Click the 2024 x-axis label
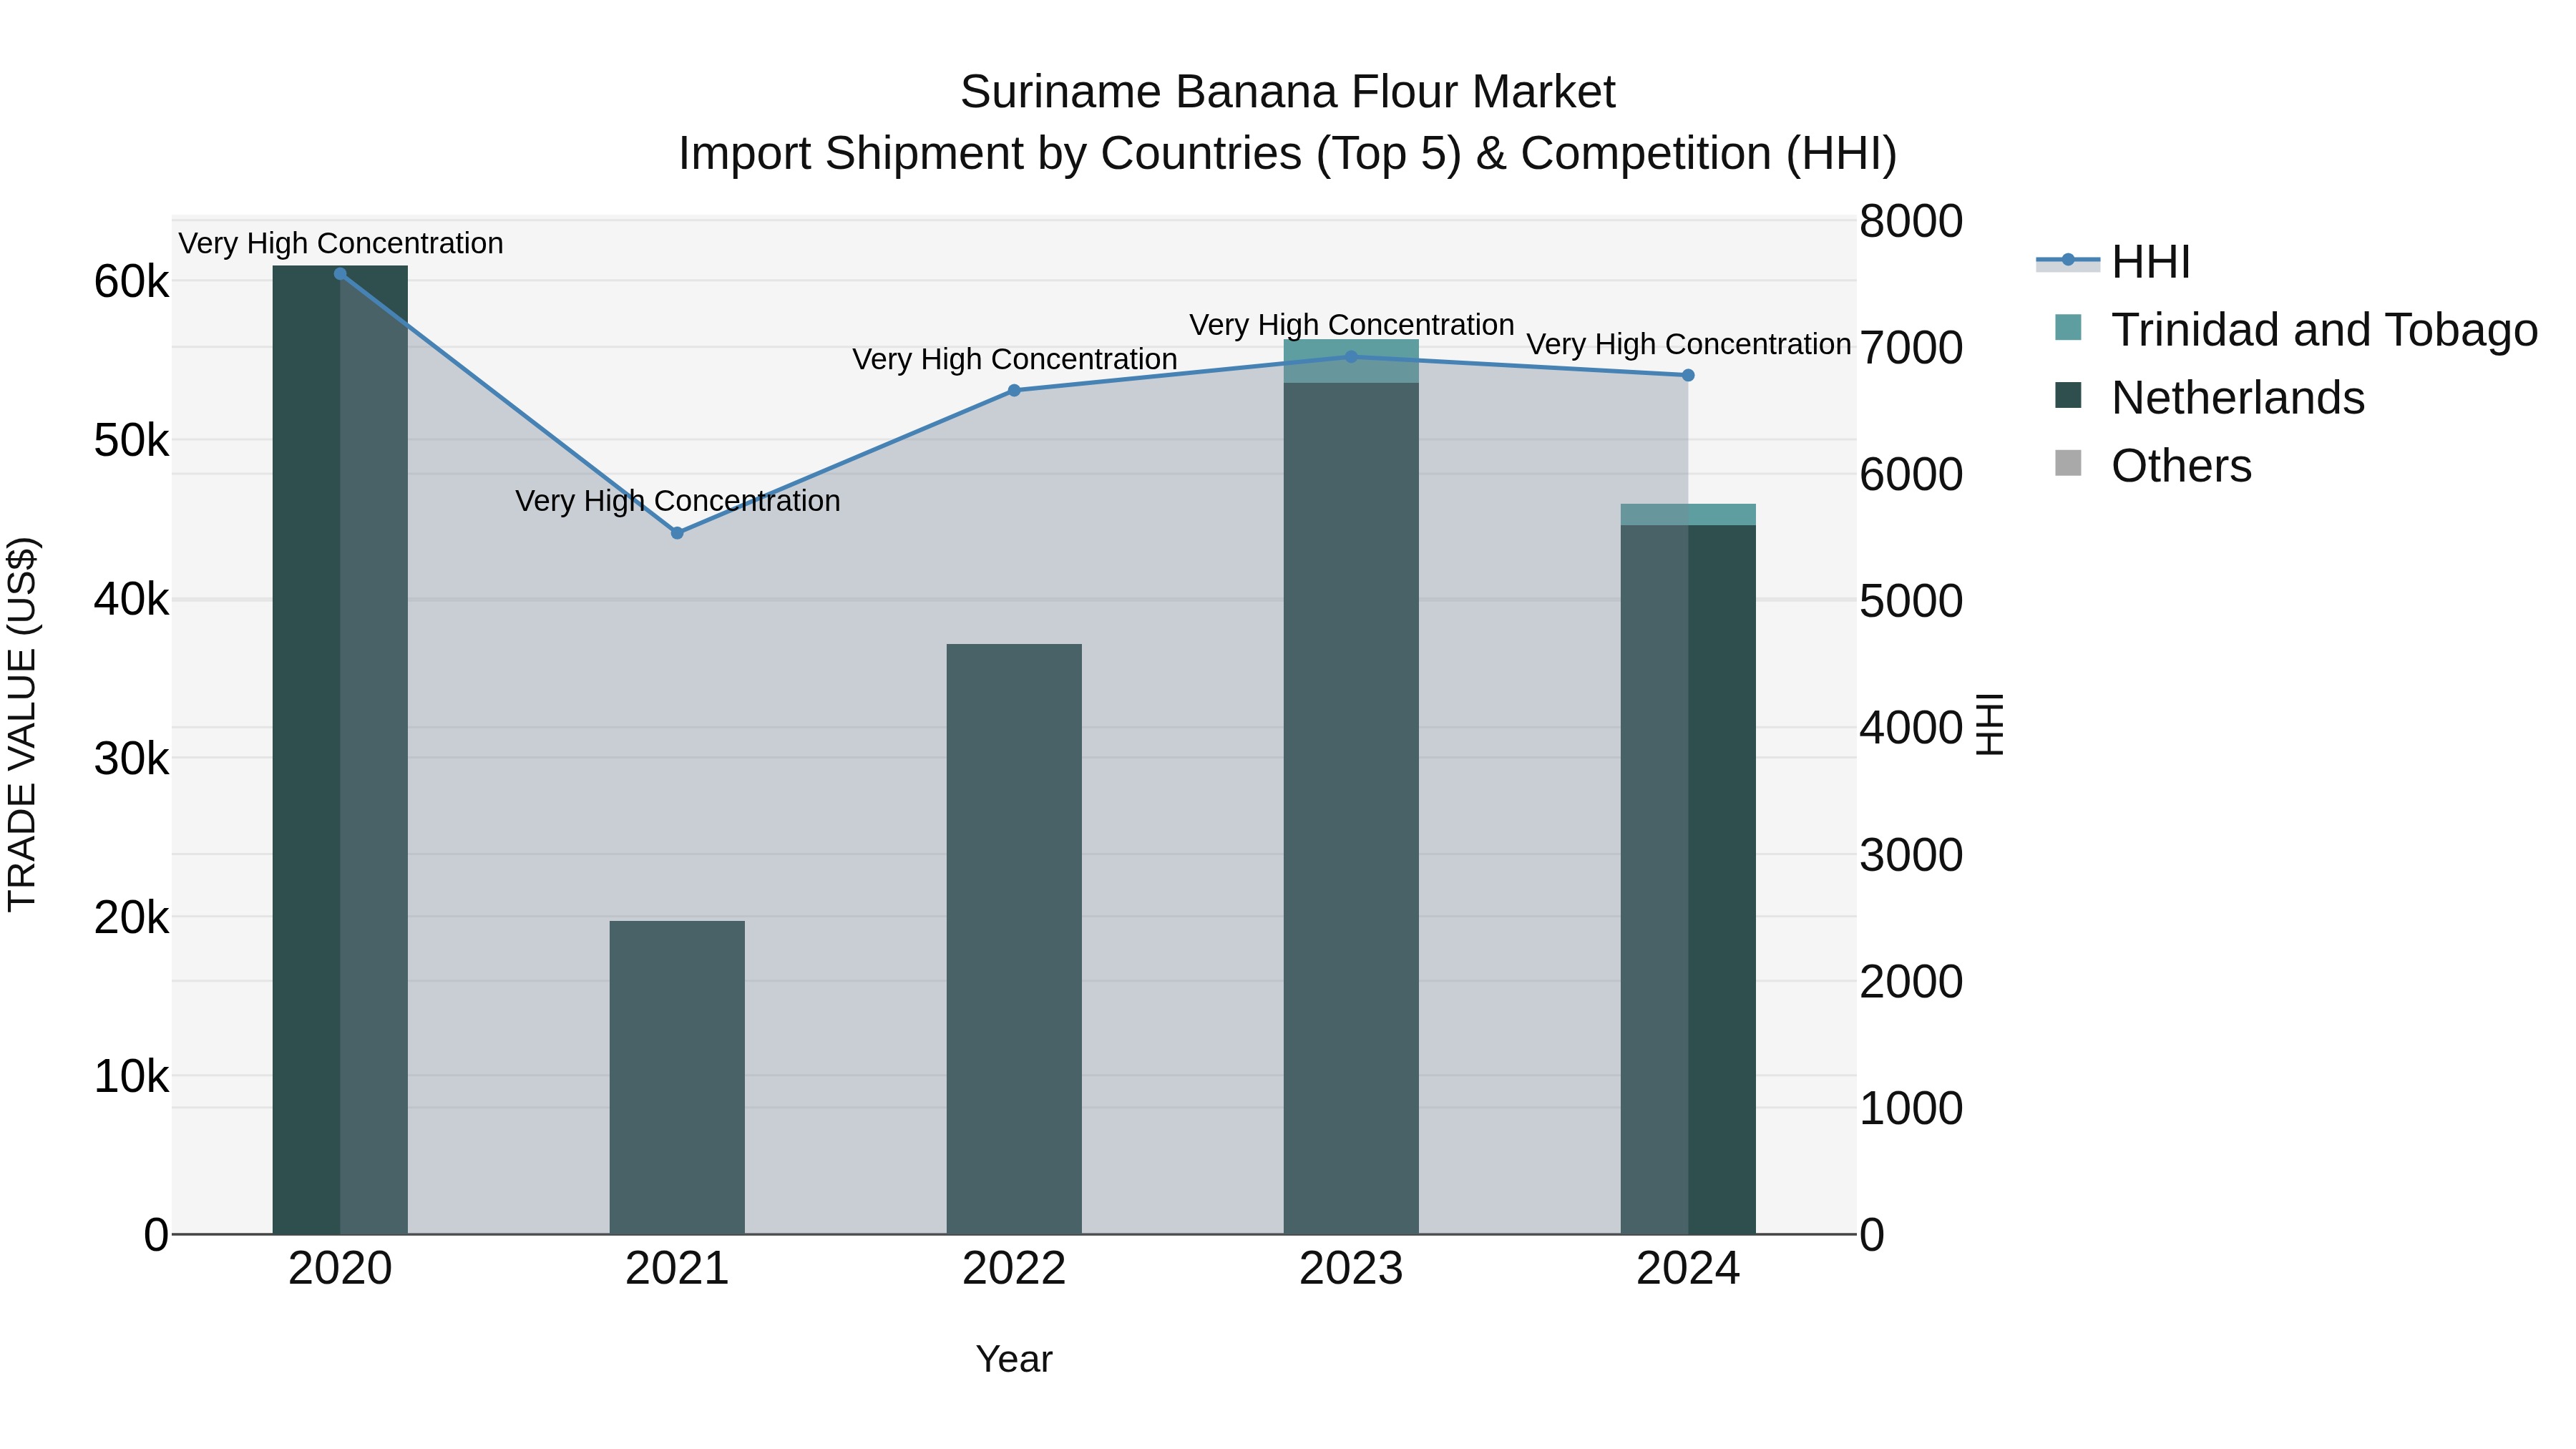Viewport: 2576px width, 1449px height. [1688, 1269]
